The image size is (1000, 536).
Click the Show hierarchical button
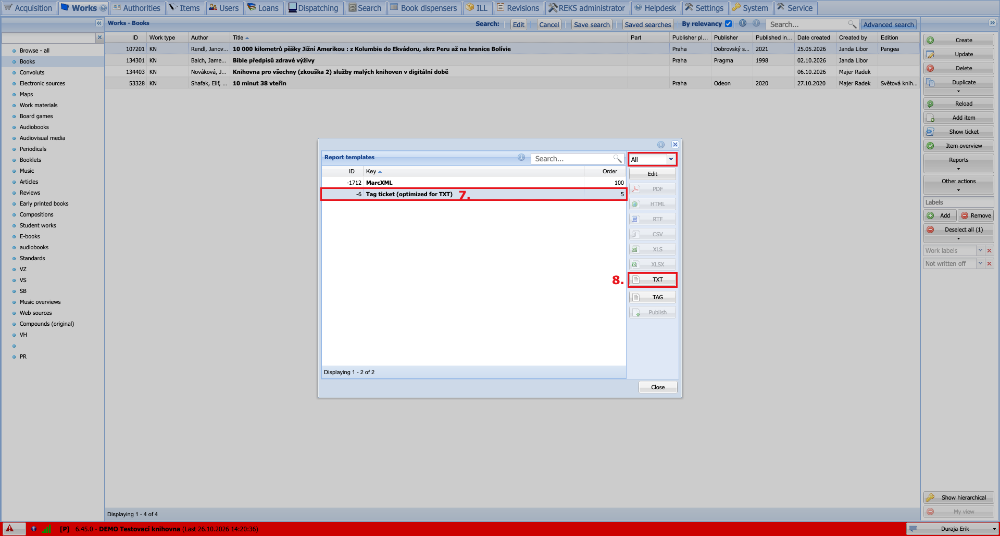coord(959,498)
